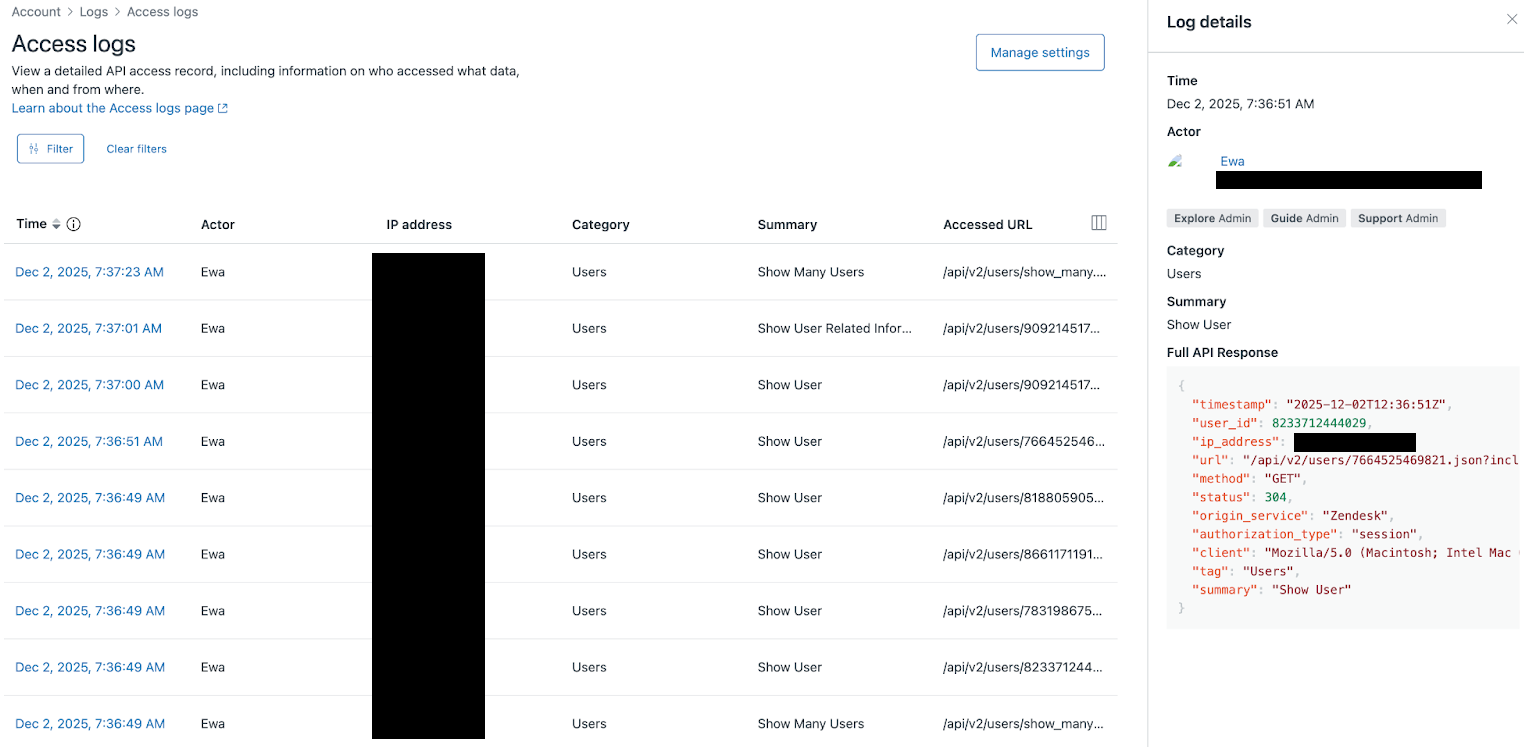
Task: Click actor name Ewa in Log details
Action: [x=1232, y=161]
